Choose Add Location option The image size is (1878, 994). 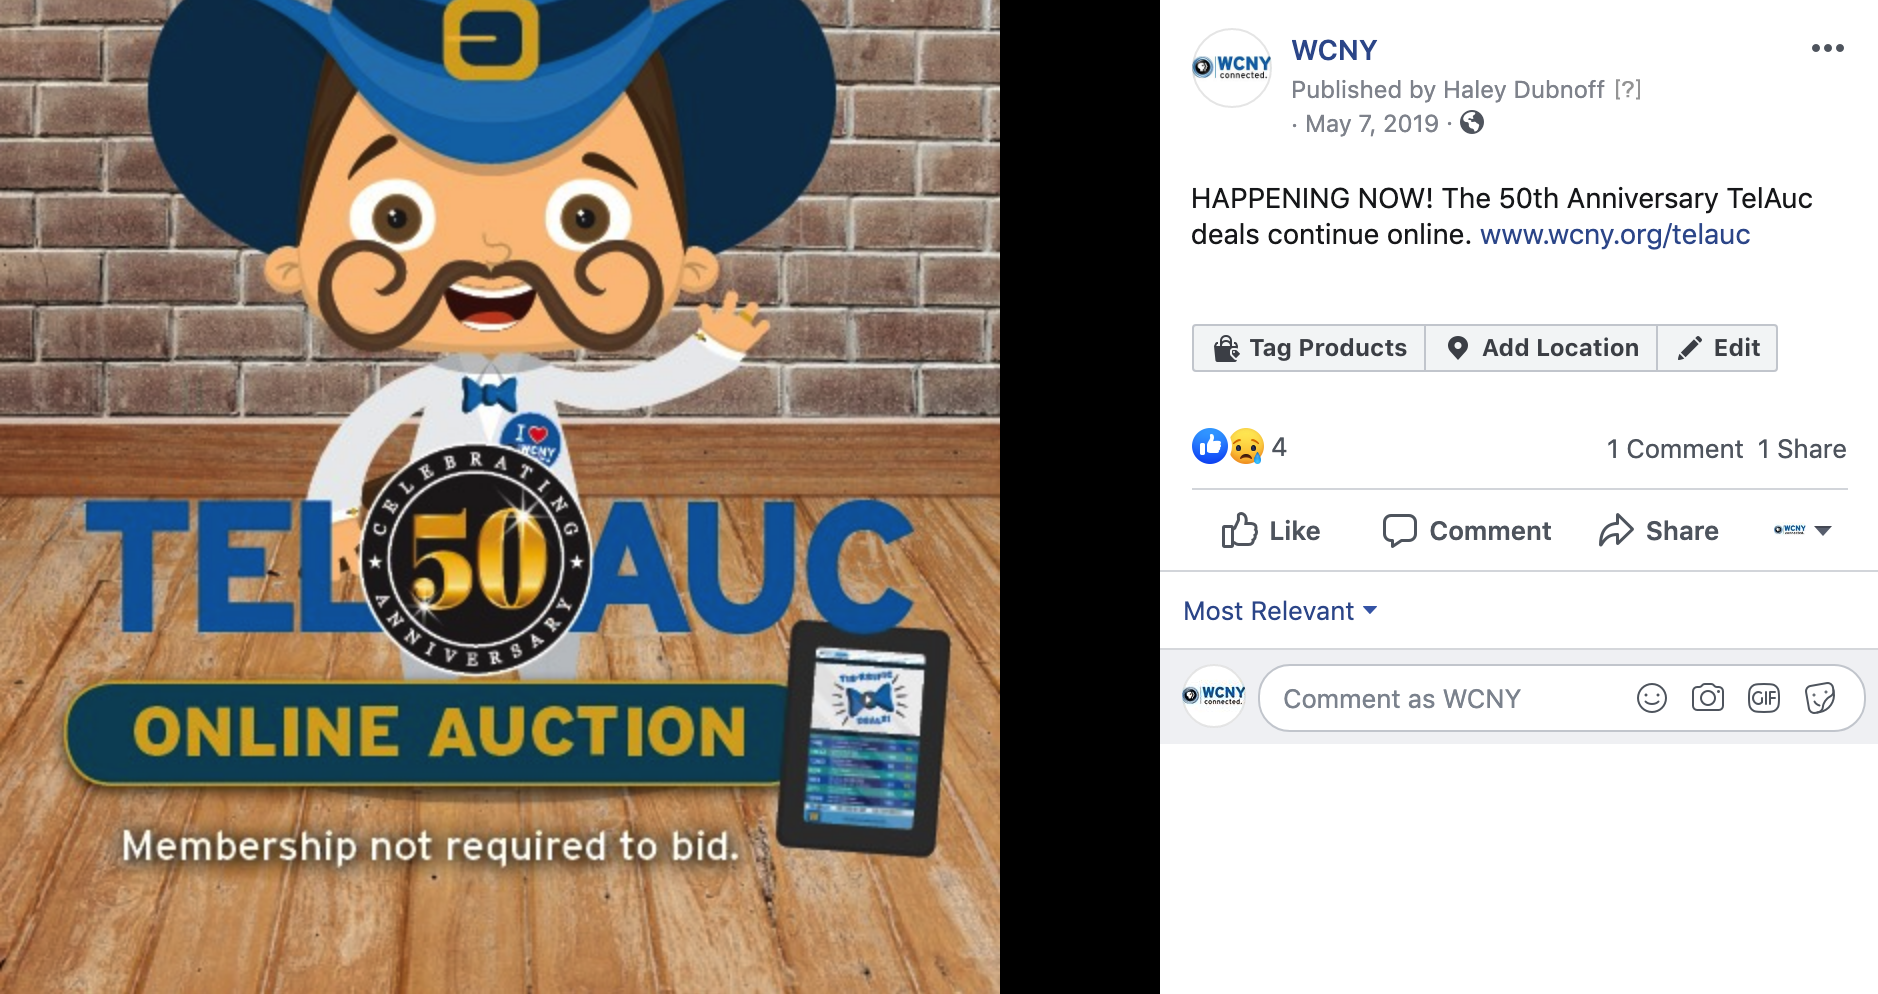[1541, 348]
